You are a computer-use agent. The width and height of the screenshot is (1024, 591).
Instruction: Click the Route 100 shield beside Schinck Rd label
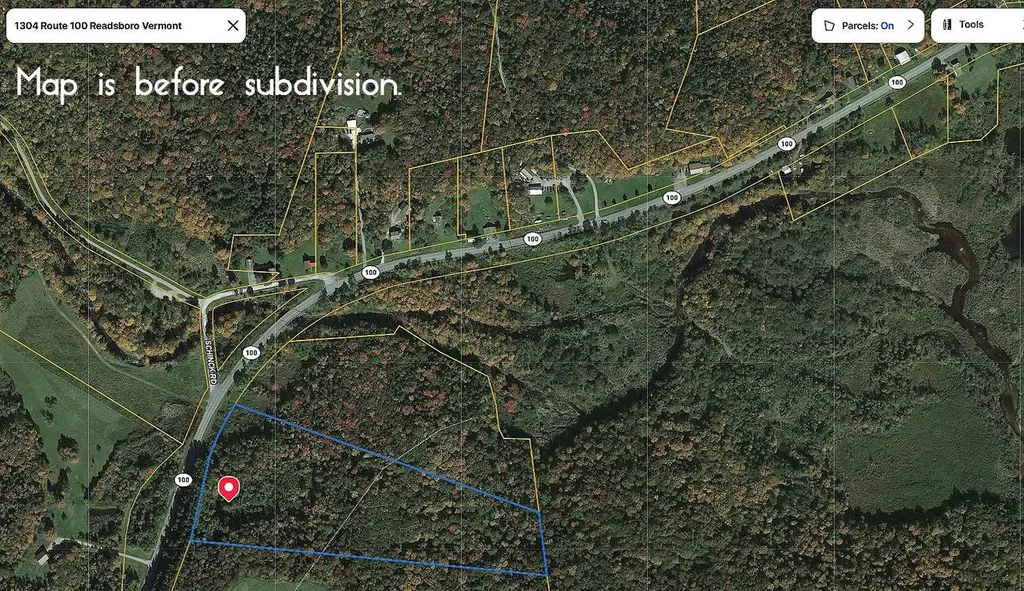coord(251,353)
